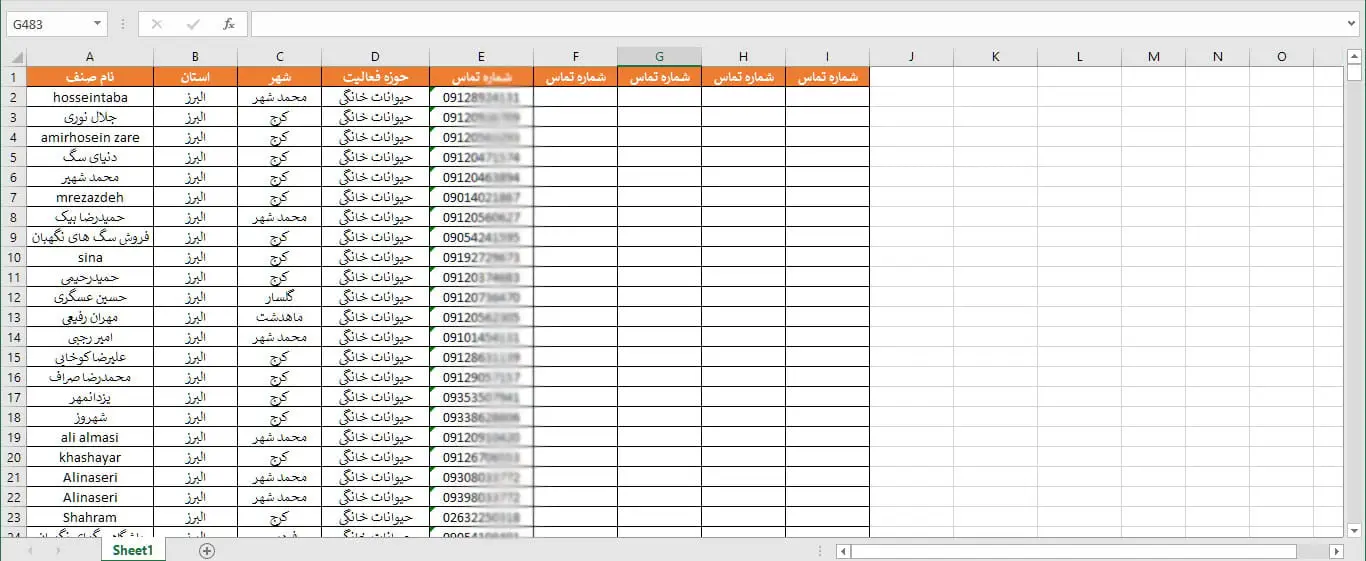Select cell containing مهران رفیعی
This screenshot has width=1366, height=561.
coord(90,317)
